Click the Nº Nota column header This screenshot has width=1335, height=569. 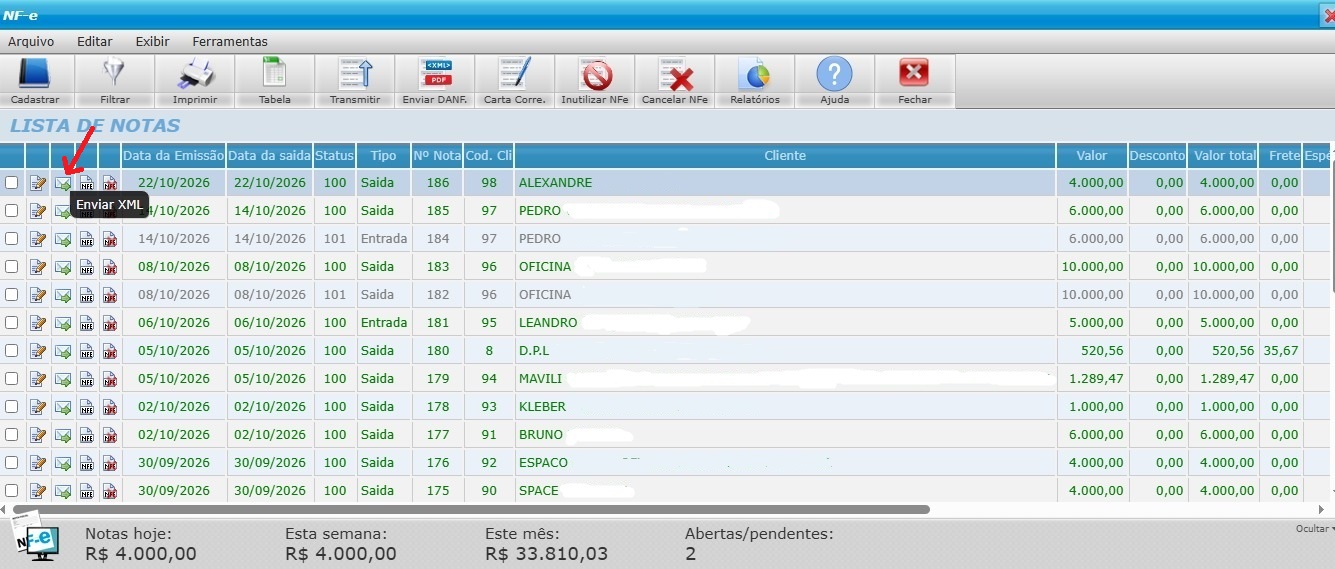pos(437,156)
